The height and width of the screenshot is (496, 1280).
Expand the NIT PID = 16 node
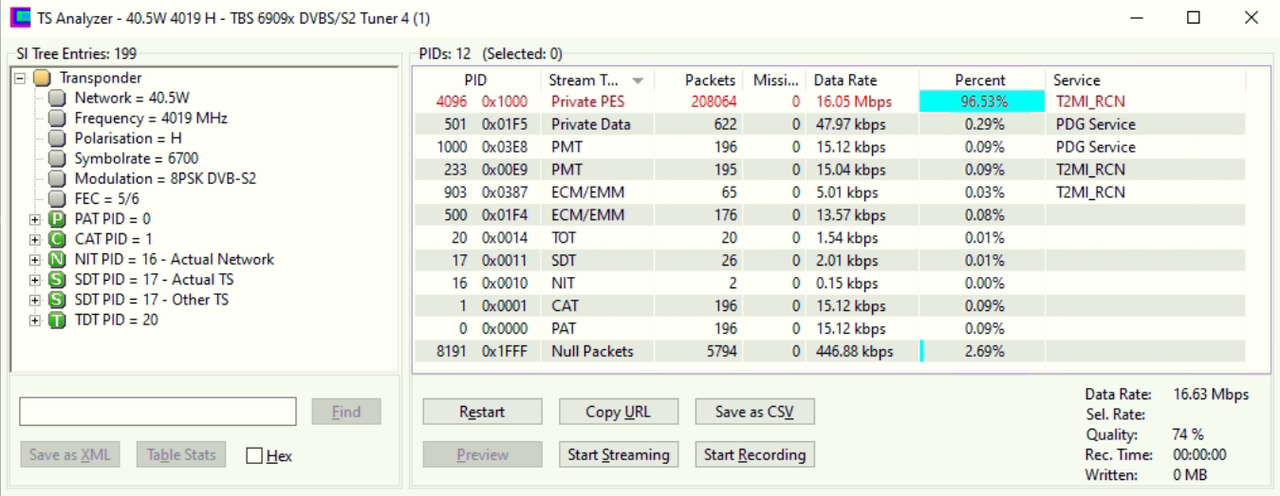[35, 259]
